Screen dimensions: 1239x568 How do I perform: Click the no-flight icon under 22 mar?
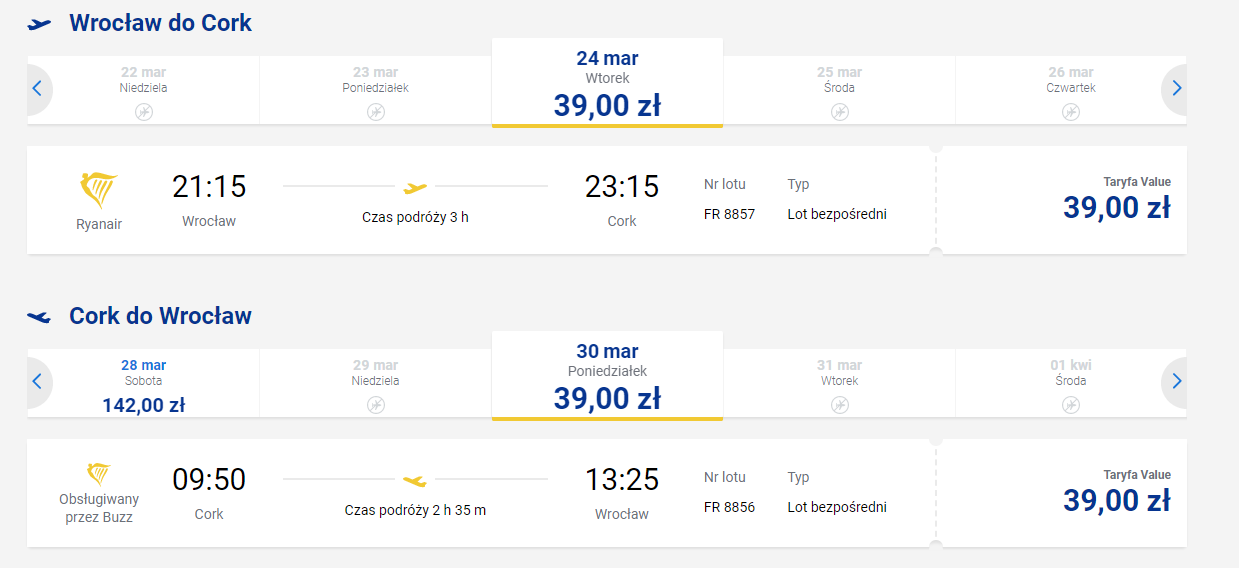[x=143, y=111]
